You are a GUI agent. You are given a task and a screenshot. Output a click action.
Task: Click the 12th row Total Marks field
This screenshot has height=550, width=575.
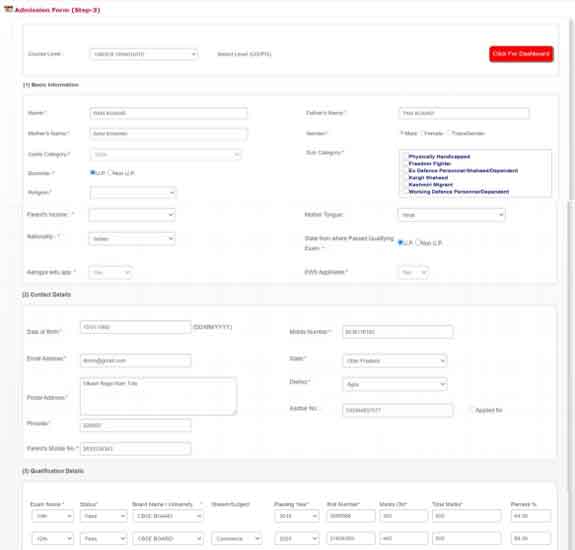(466, 539)
